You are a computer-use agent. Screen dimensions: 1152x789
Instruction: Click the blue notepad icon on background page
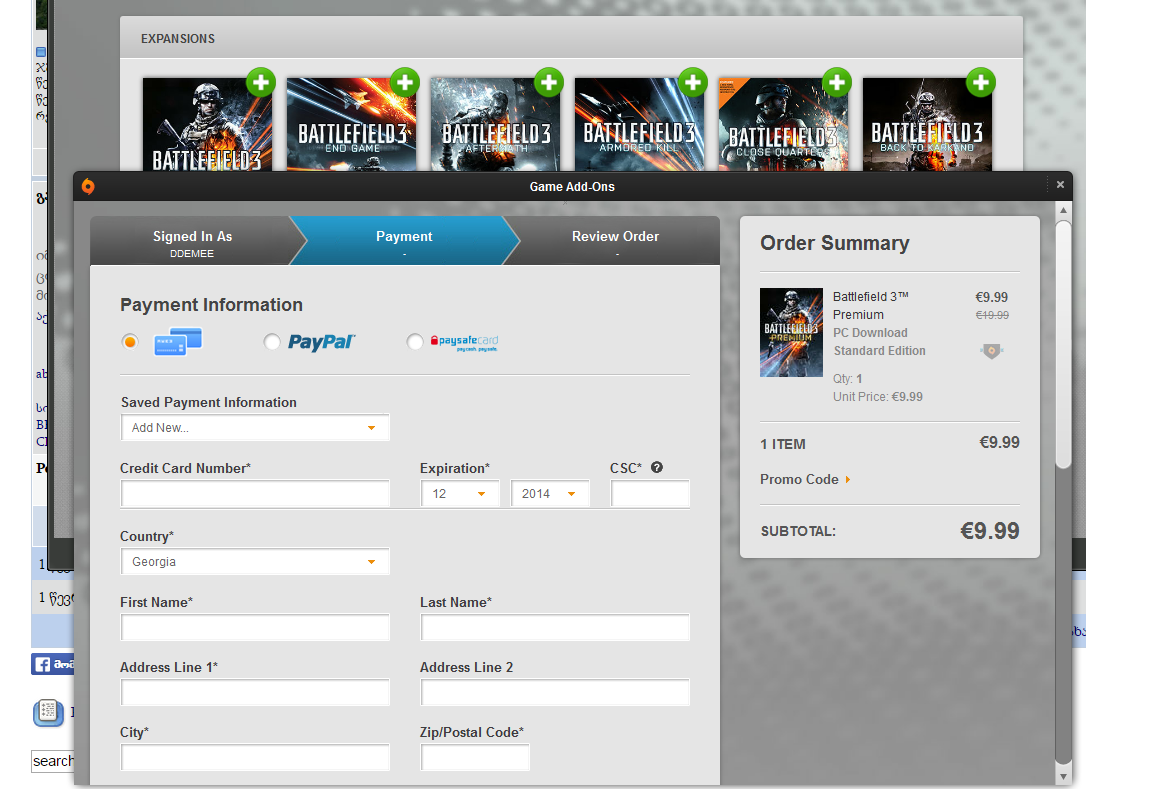click(x=48, y=712)
